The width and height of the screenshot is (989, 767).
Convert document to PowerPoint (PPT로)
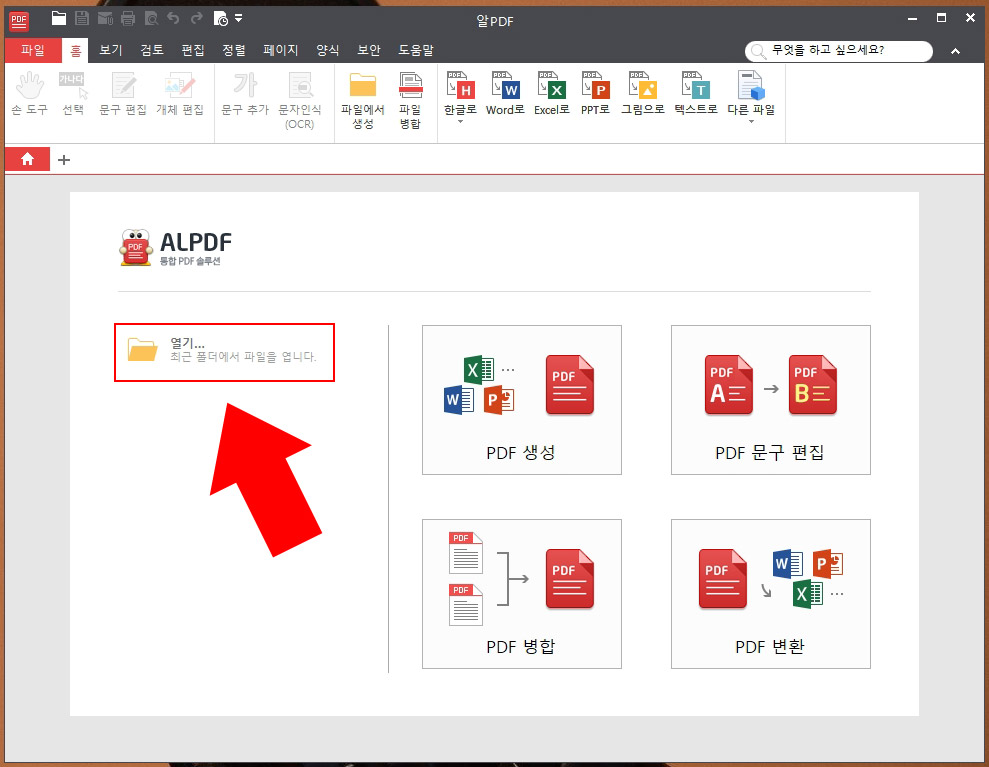click(x=595, y=95)
